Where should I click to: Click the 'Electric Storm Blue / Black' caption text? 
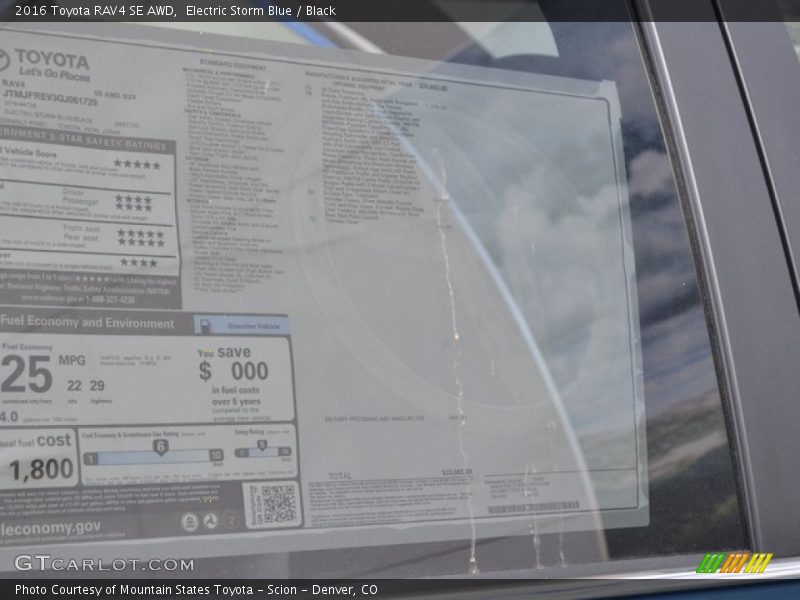pos(261,11)
